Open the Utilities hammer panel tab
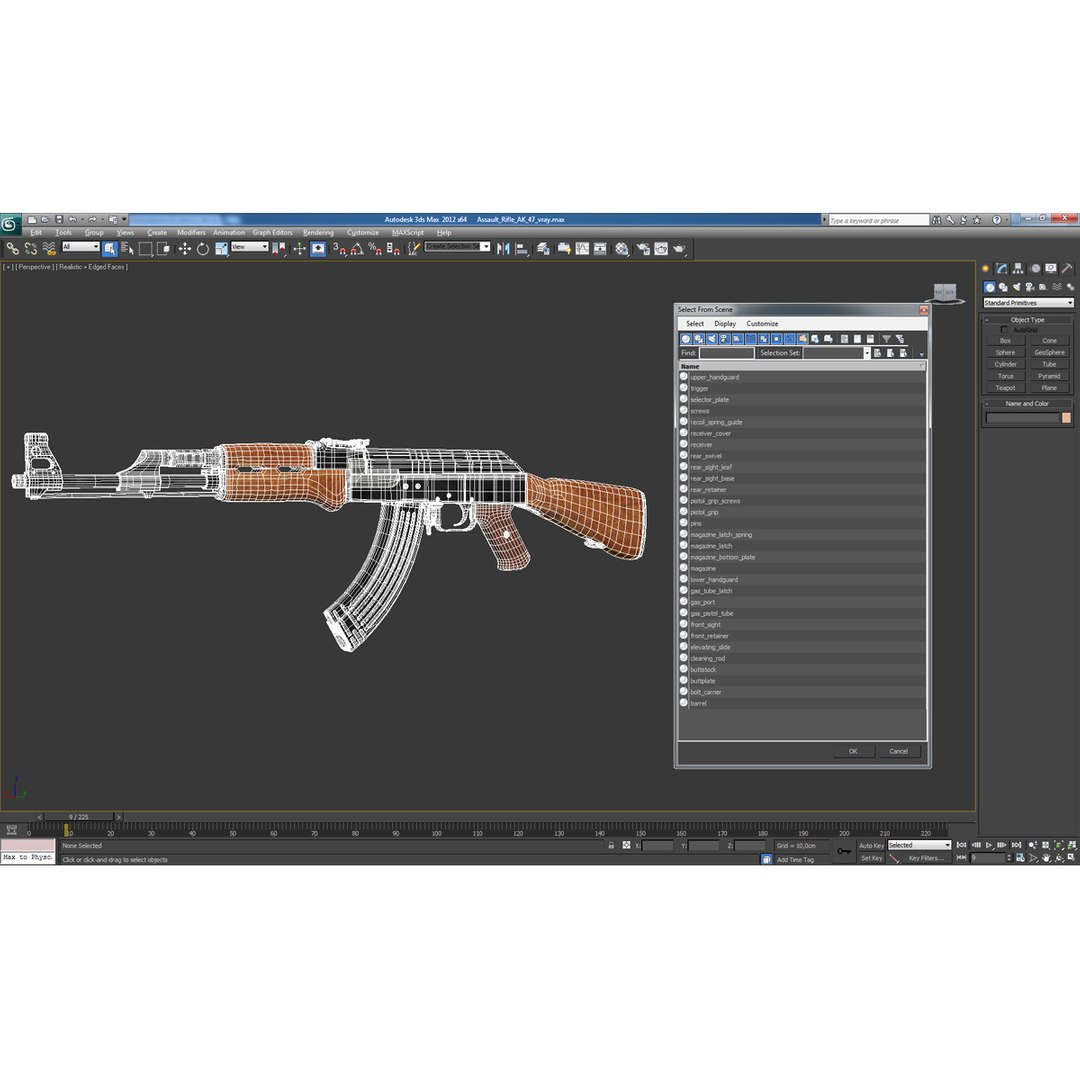 (1067, 269)
